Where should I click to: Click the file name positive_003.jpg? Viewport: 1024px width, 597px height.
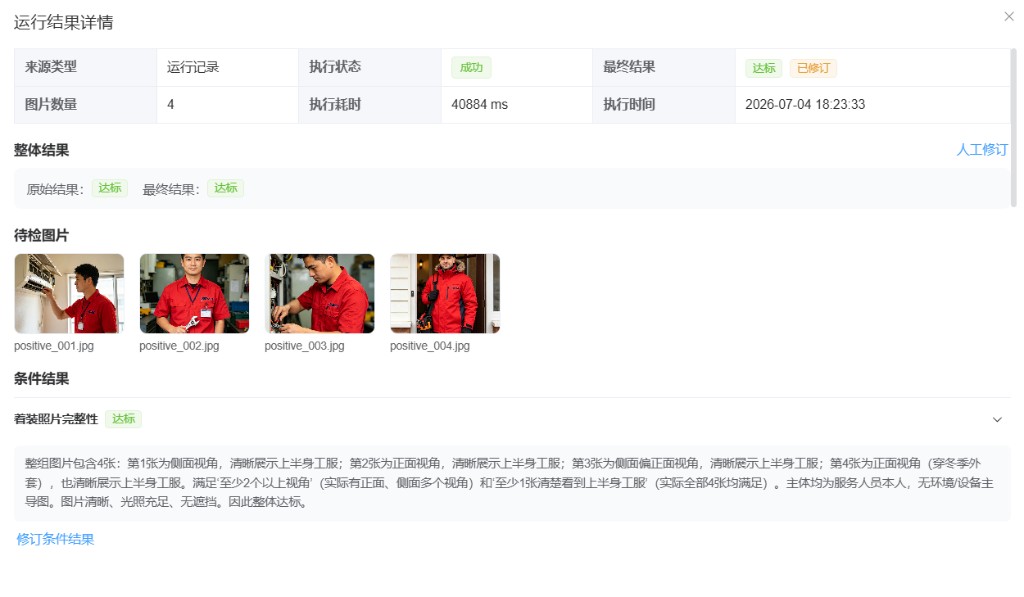tap(304, 346)
